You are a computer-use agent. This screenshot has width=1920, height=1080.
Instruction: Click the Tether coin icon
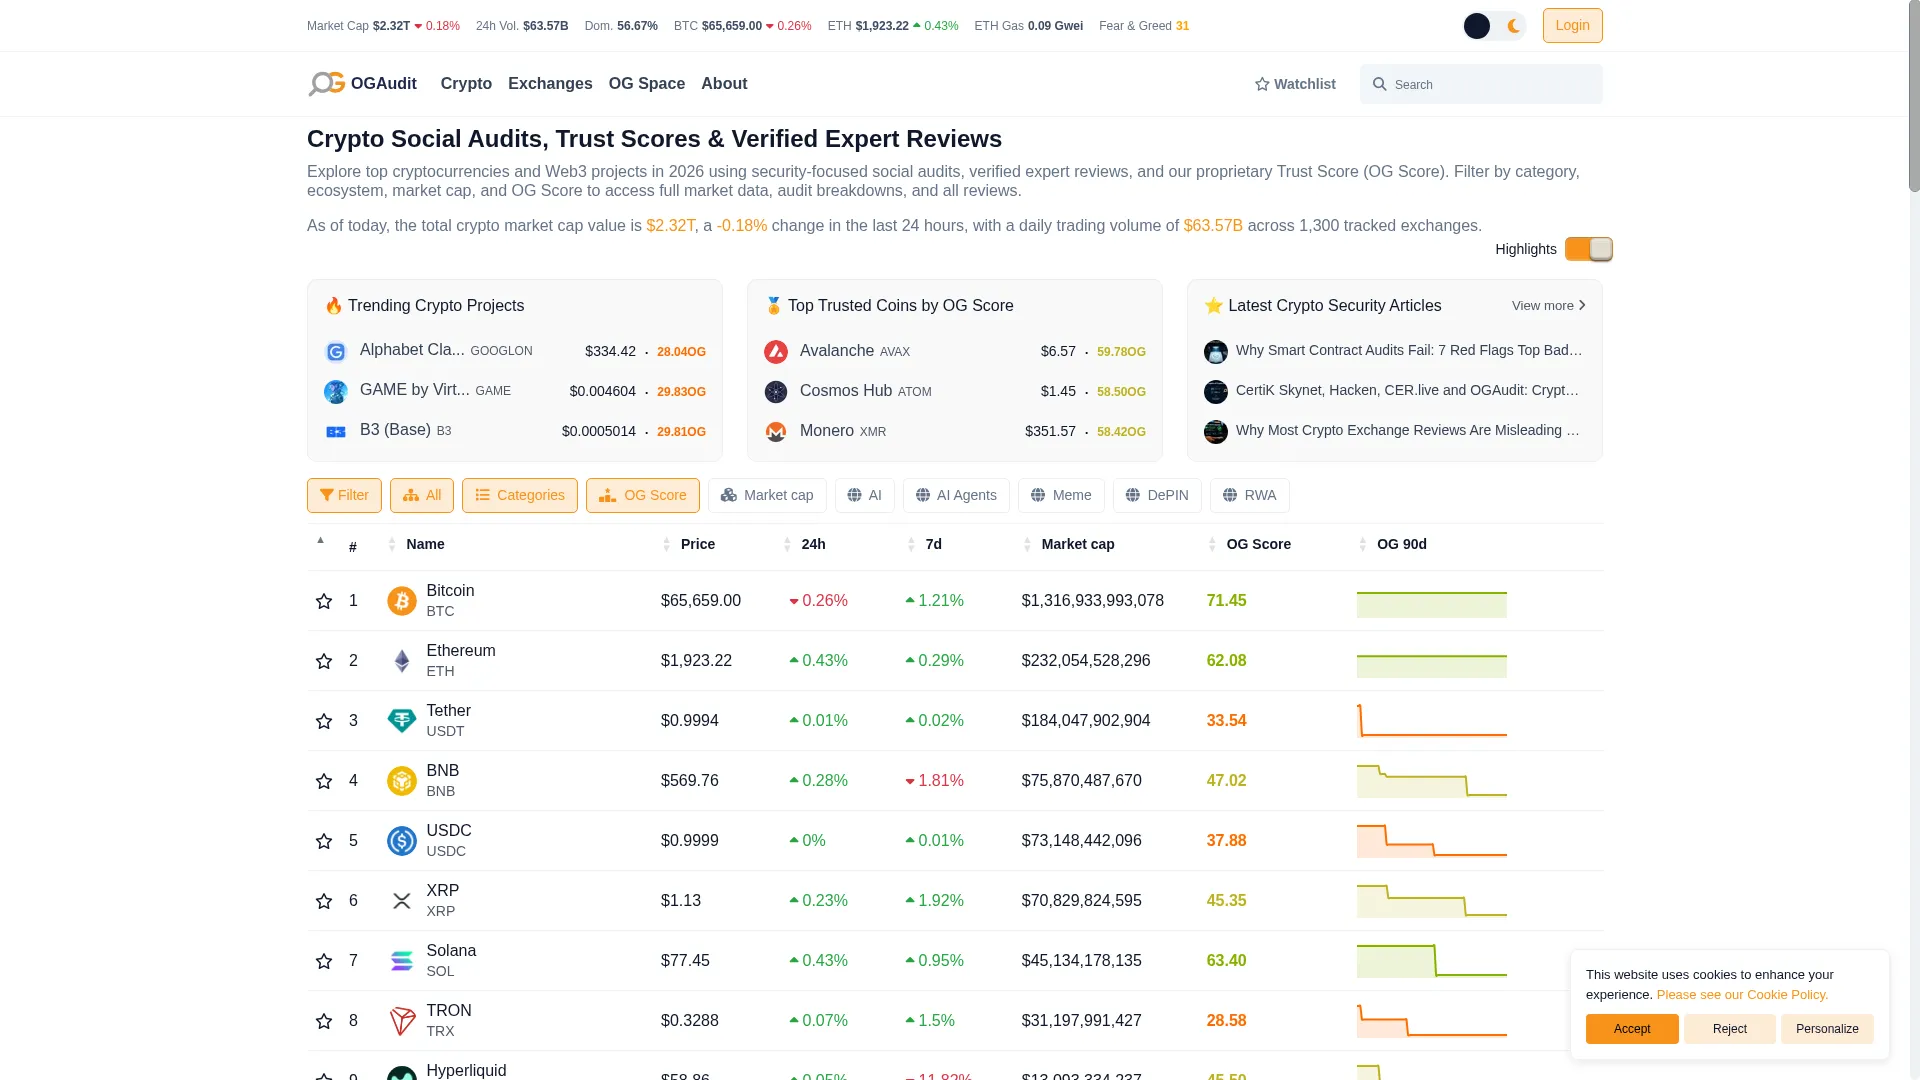pyautogui.click(x=402, y=721)
